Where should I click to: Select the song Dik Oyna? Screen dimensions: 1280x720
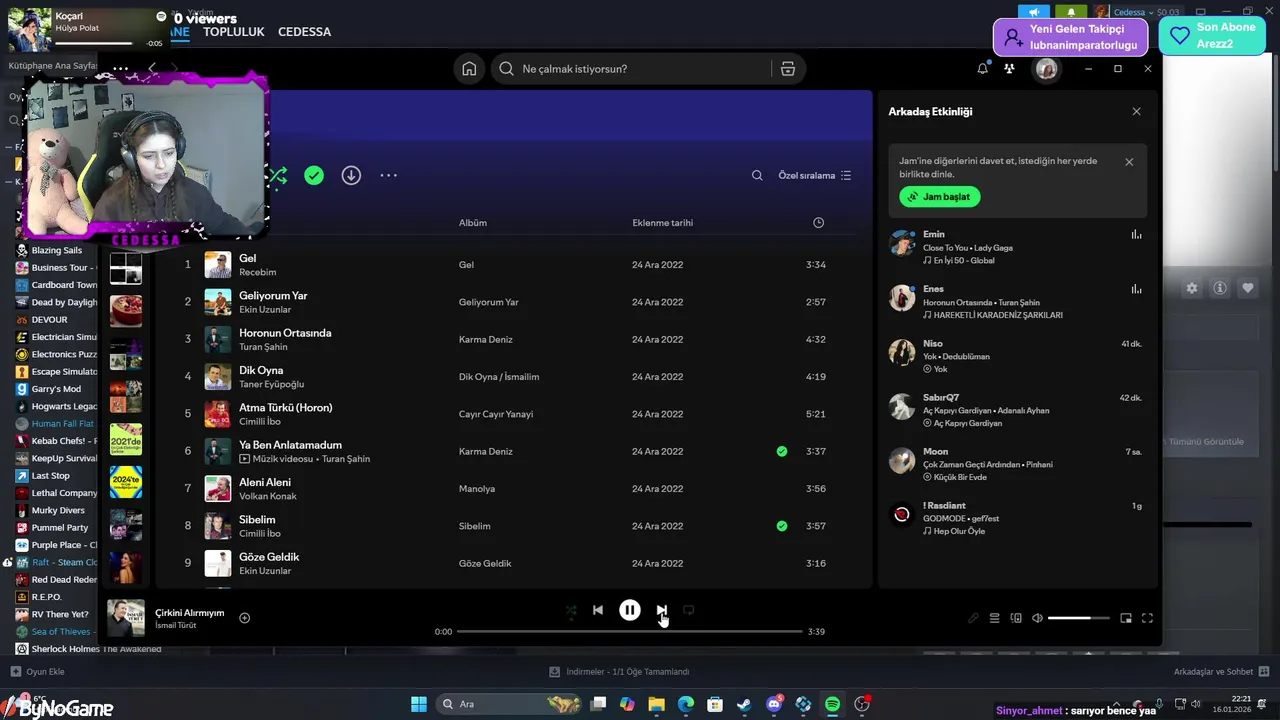pyautogui.click(x=513, y=377)
